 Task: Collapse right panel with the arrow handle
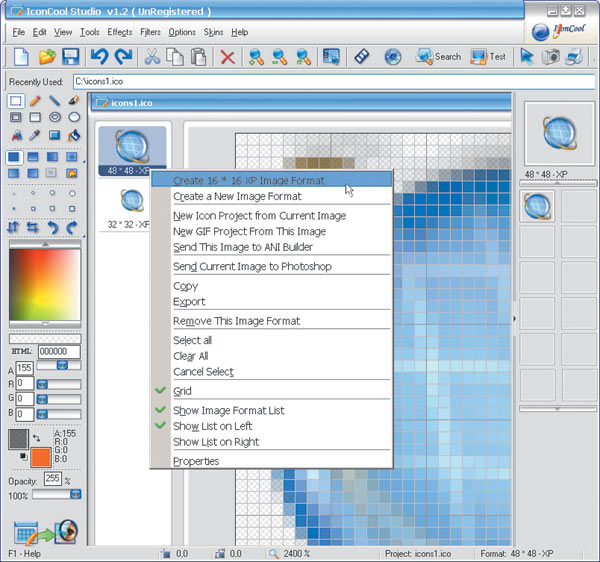[x=514, y=318]
